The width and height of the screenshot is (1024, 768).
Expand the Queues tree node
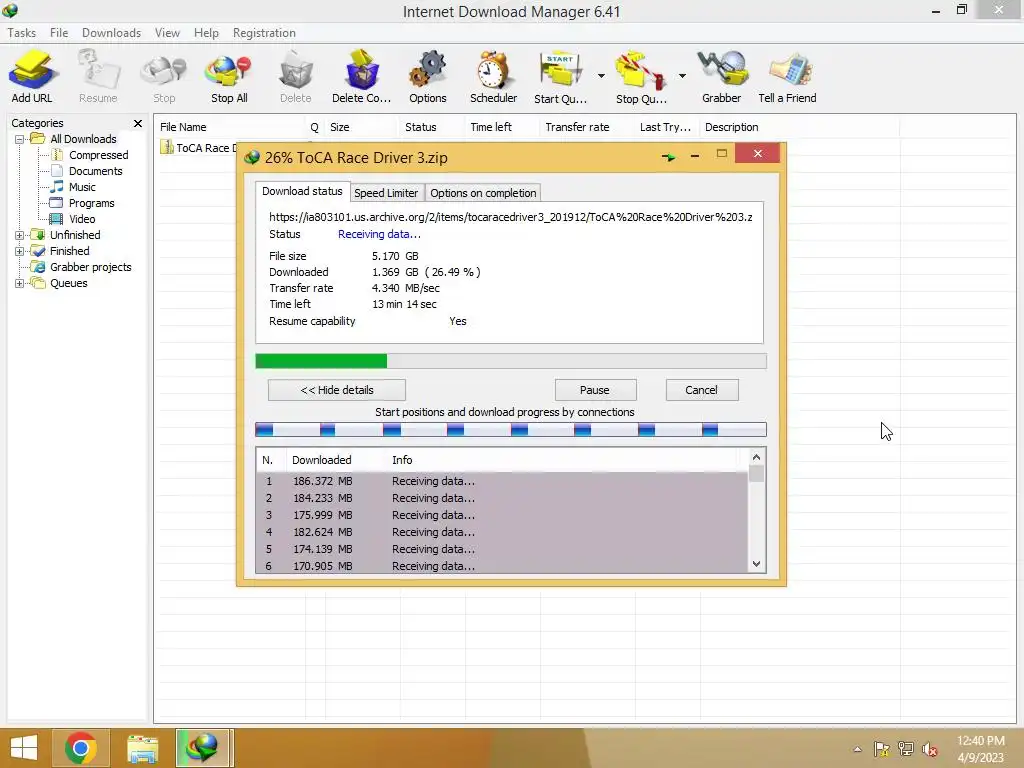[x=20, y=283]
